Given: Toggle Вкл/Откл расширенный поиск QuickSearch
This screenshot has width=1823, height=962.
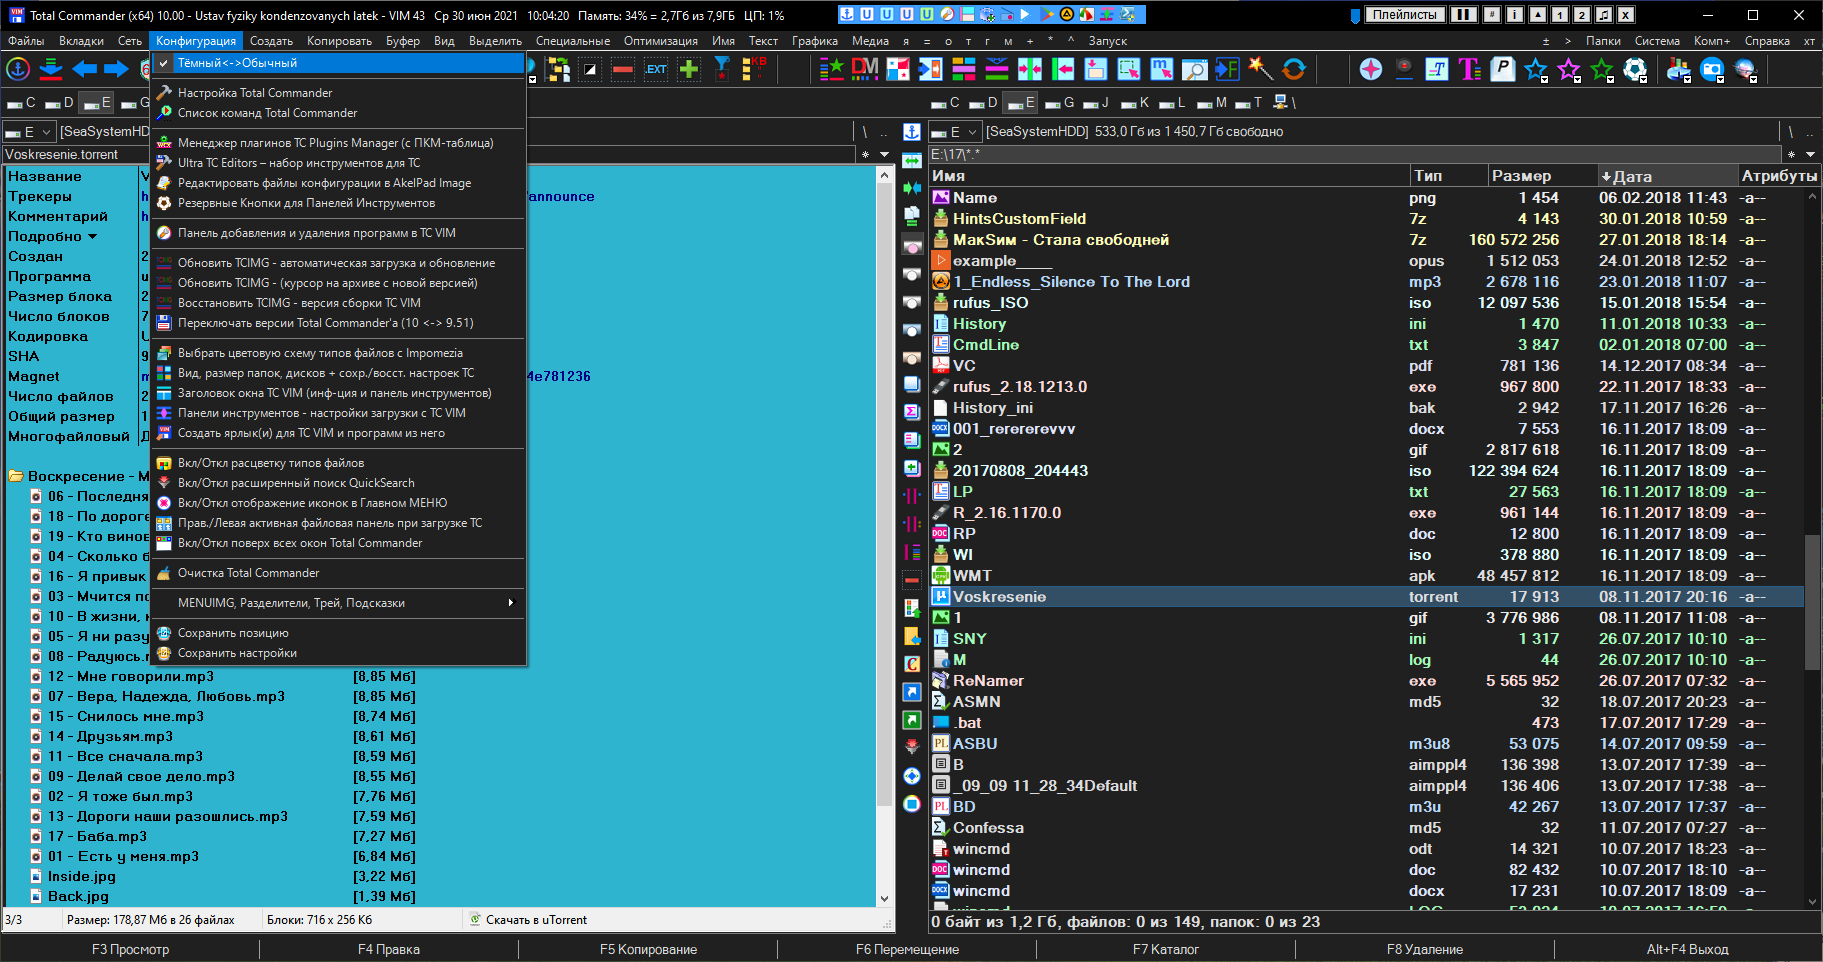Looking at the screenshot, I should pyautogui.click(x=339, y=483).
